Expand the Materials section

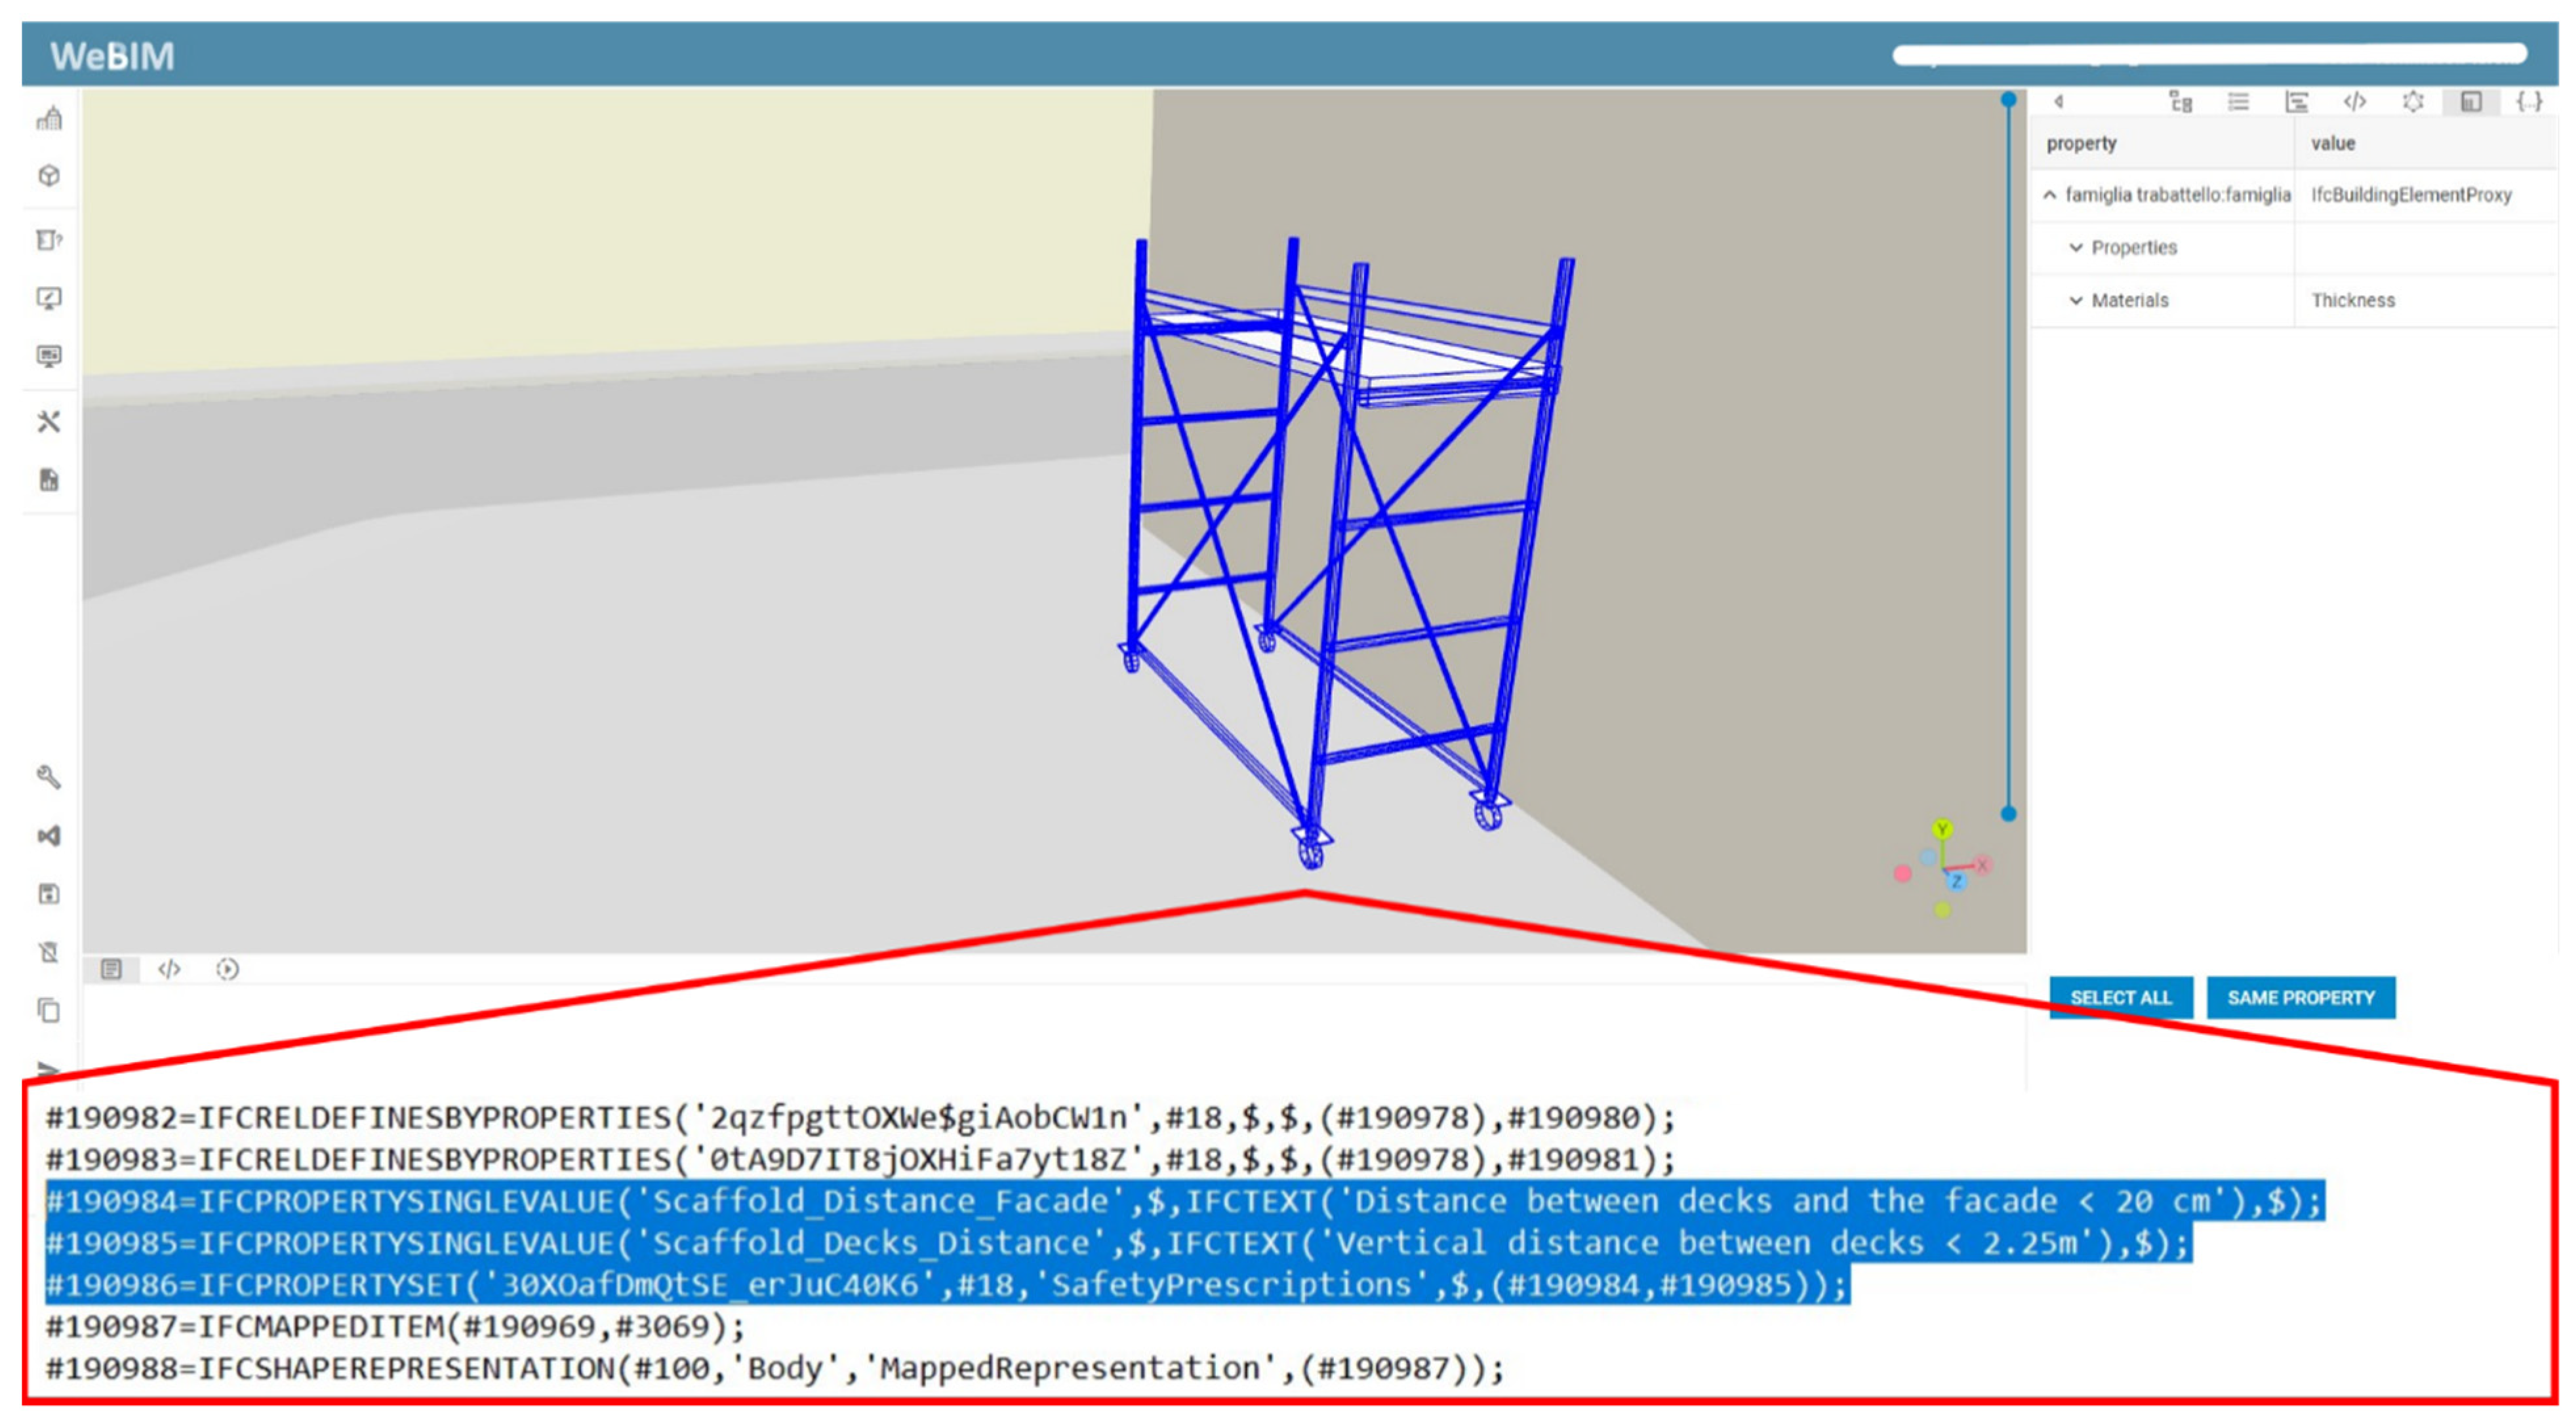(2076, 300)
